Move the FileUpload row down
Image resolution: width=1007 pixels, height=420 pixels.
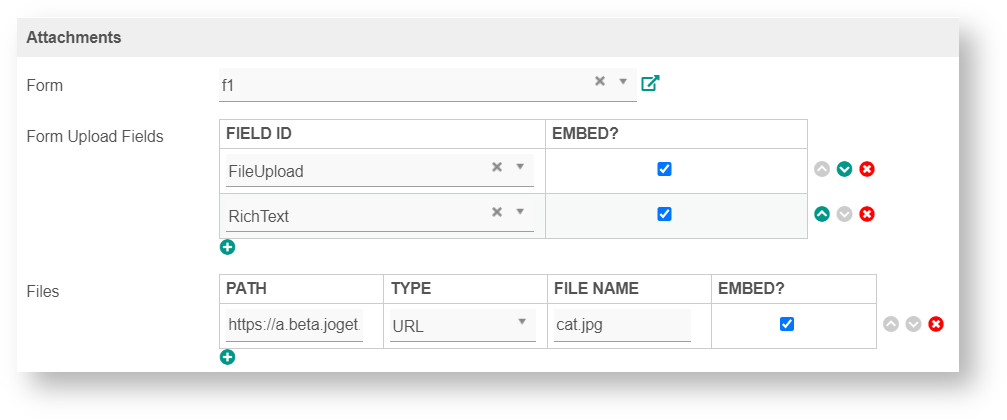[x=844, y=169]
